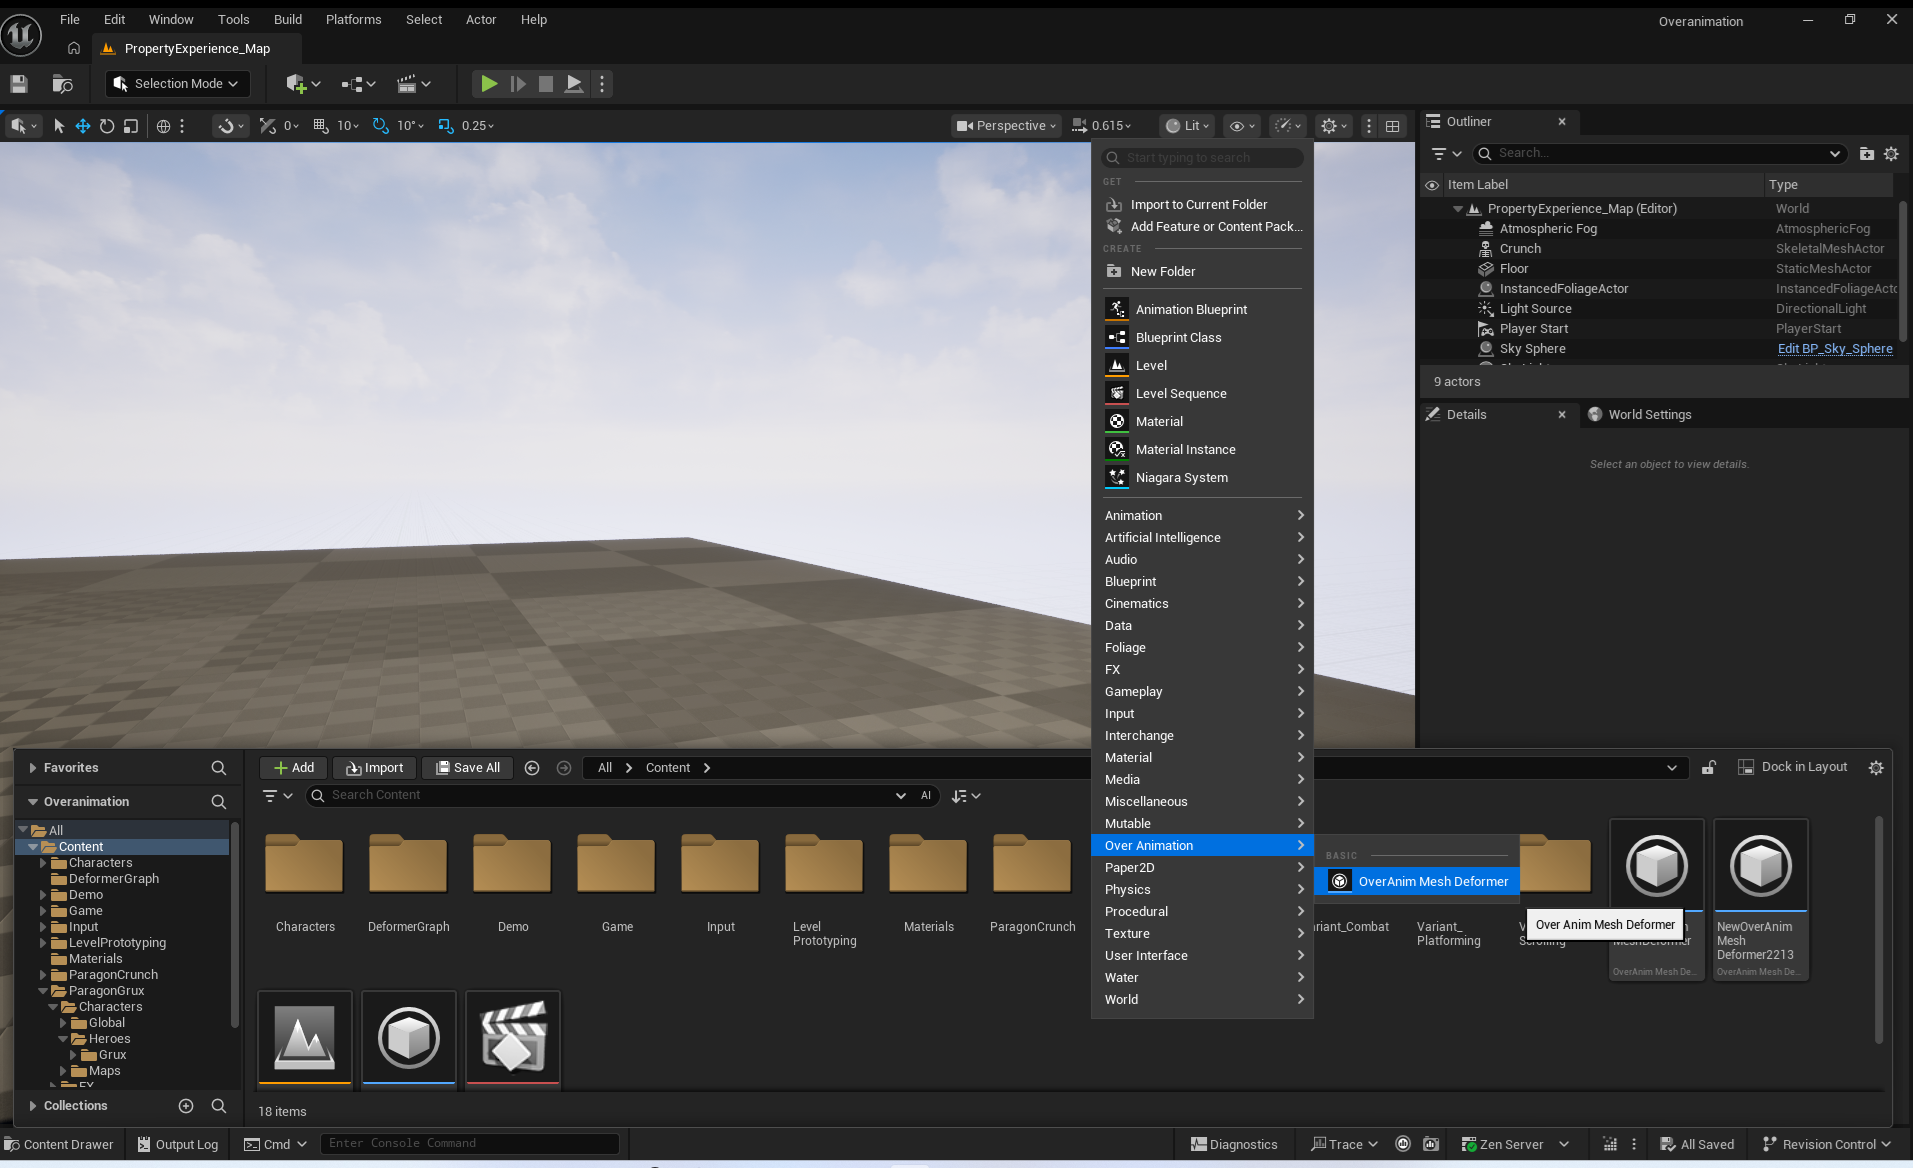Image resolution: width=1913 pixels, height=1168 pixels.
Task: Start Play in Editor with green arrow
Action: (488, 84)
